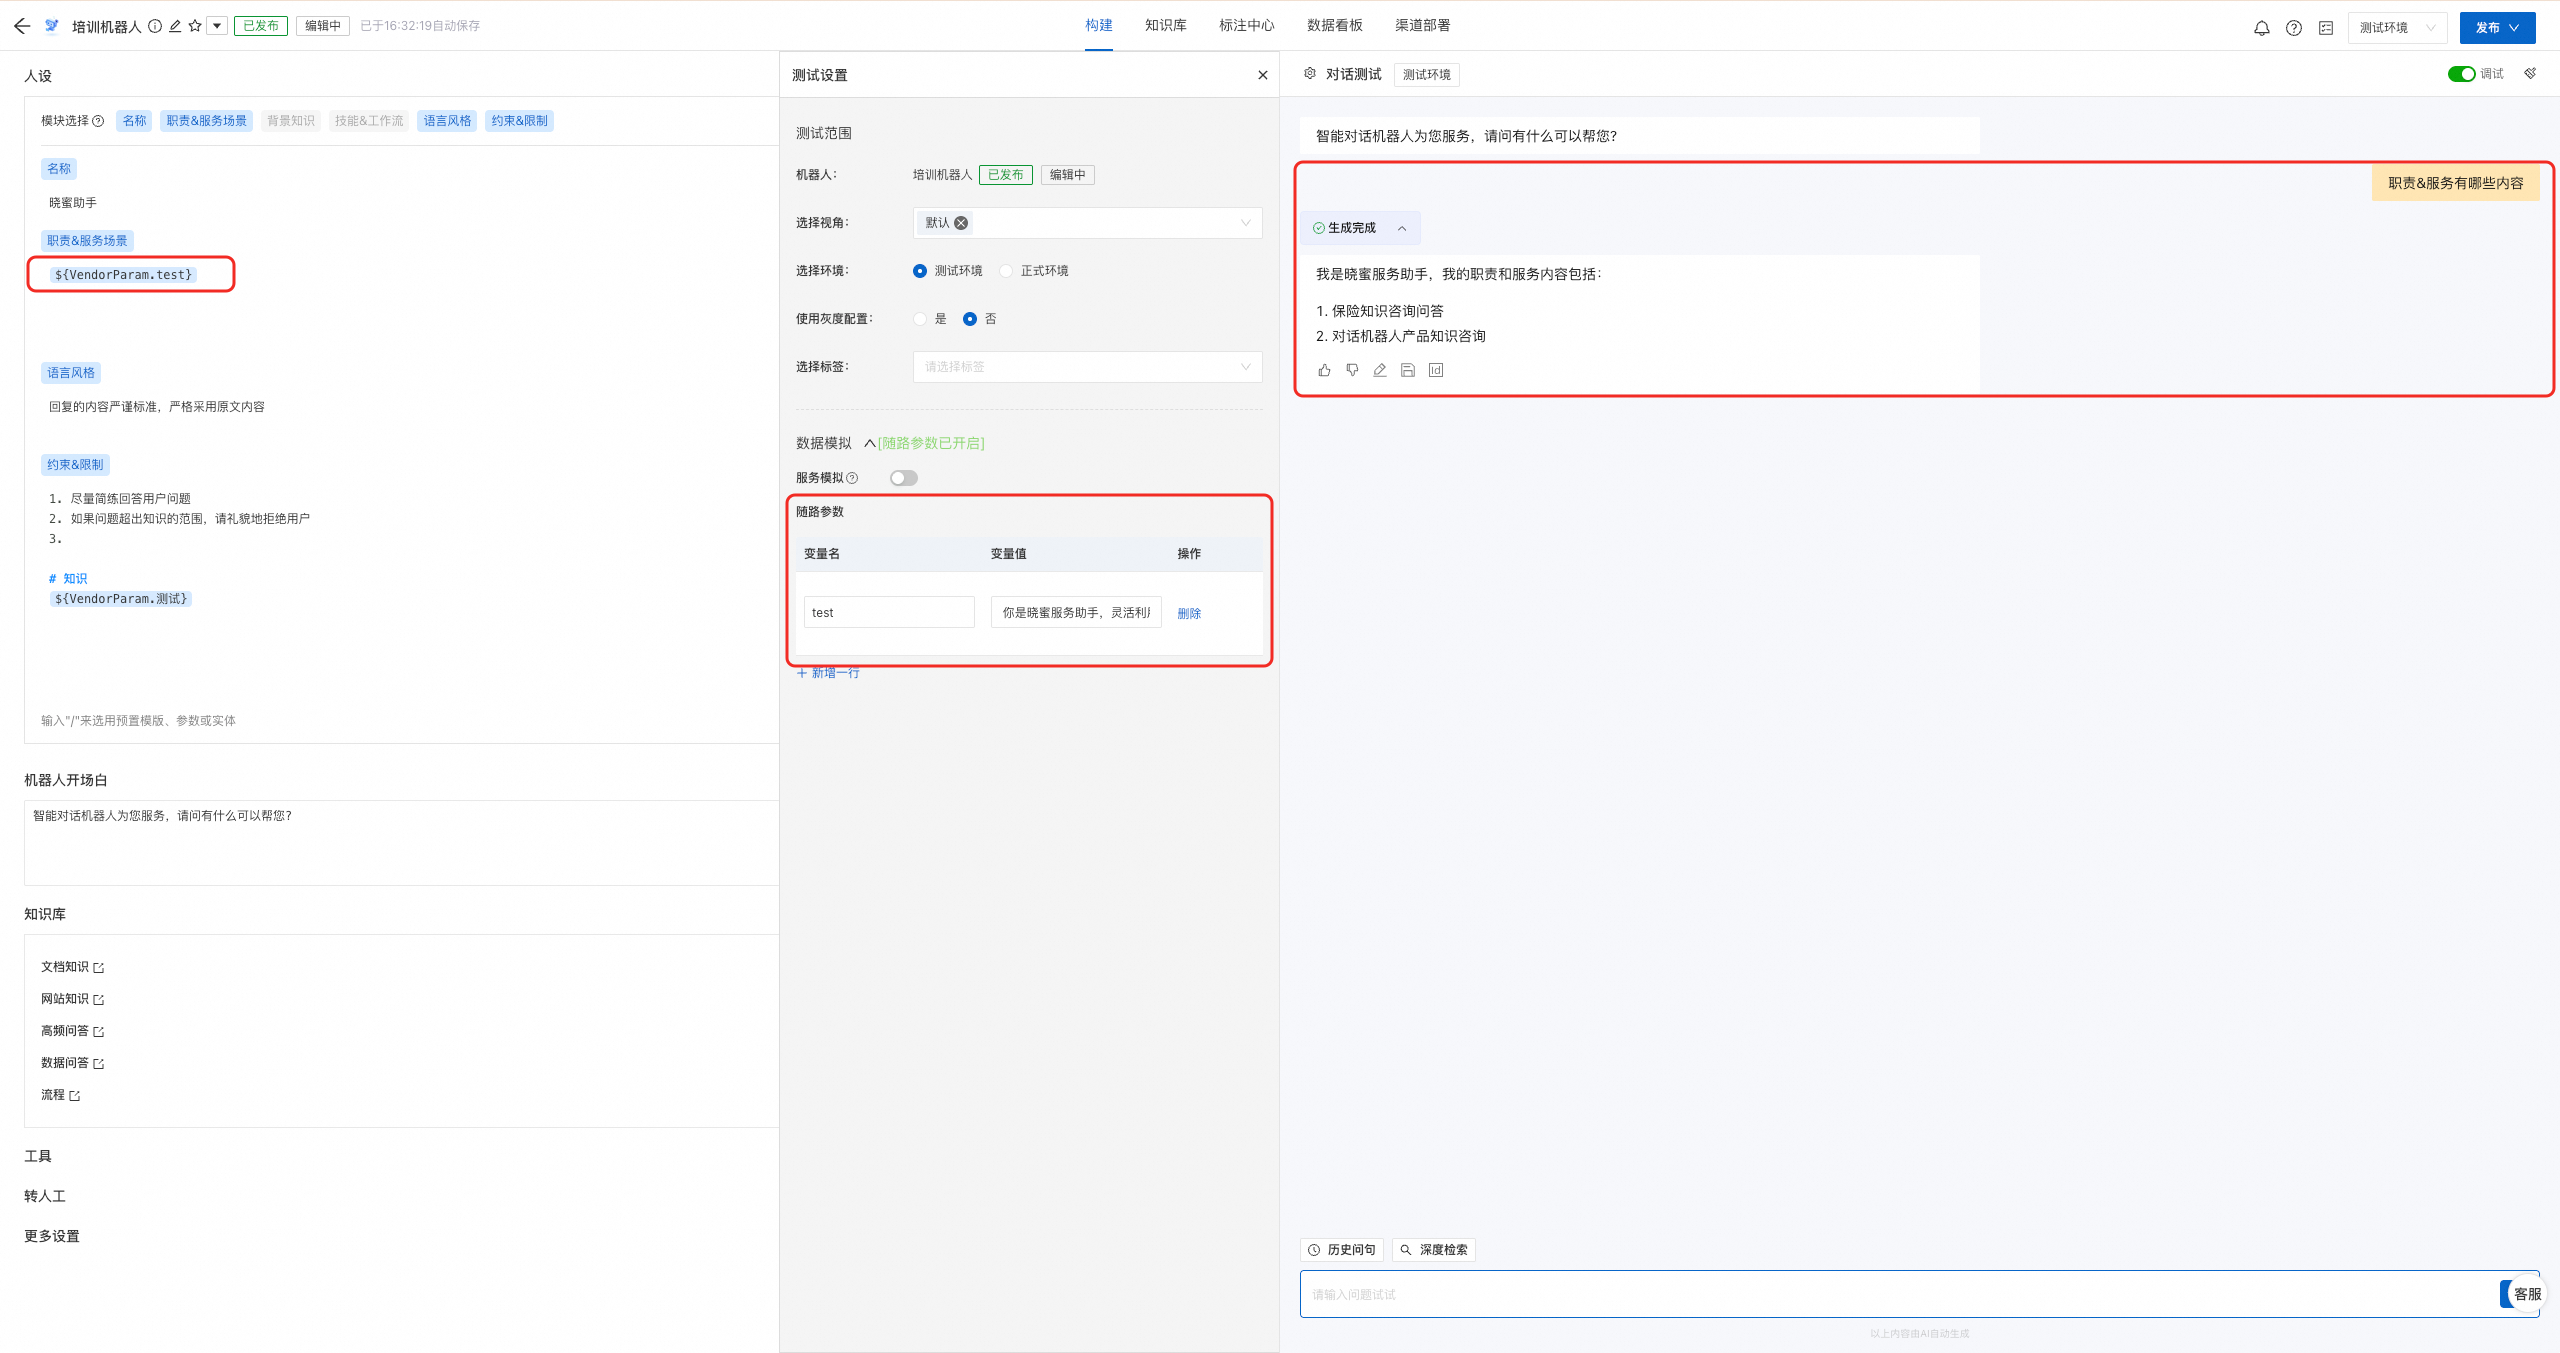Switch to the 渠道部署 tab
Screen dimensions: 2560x1353
[x=1423, y=25]
